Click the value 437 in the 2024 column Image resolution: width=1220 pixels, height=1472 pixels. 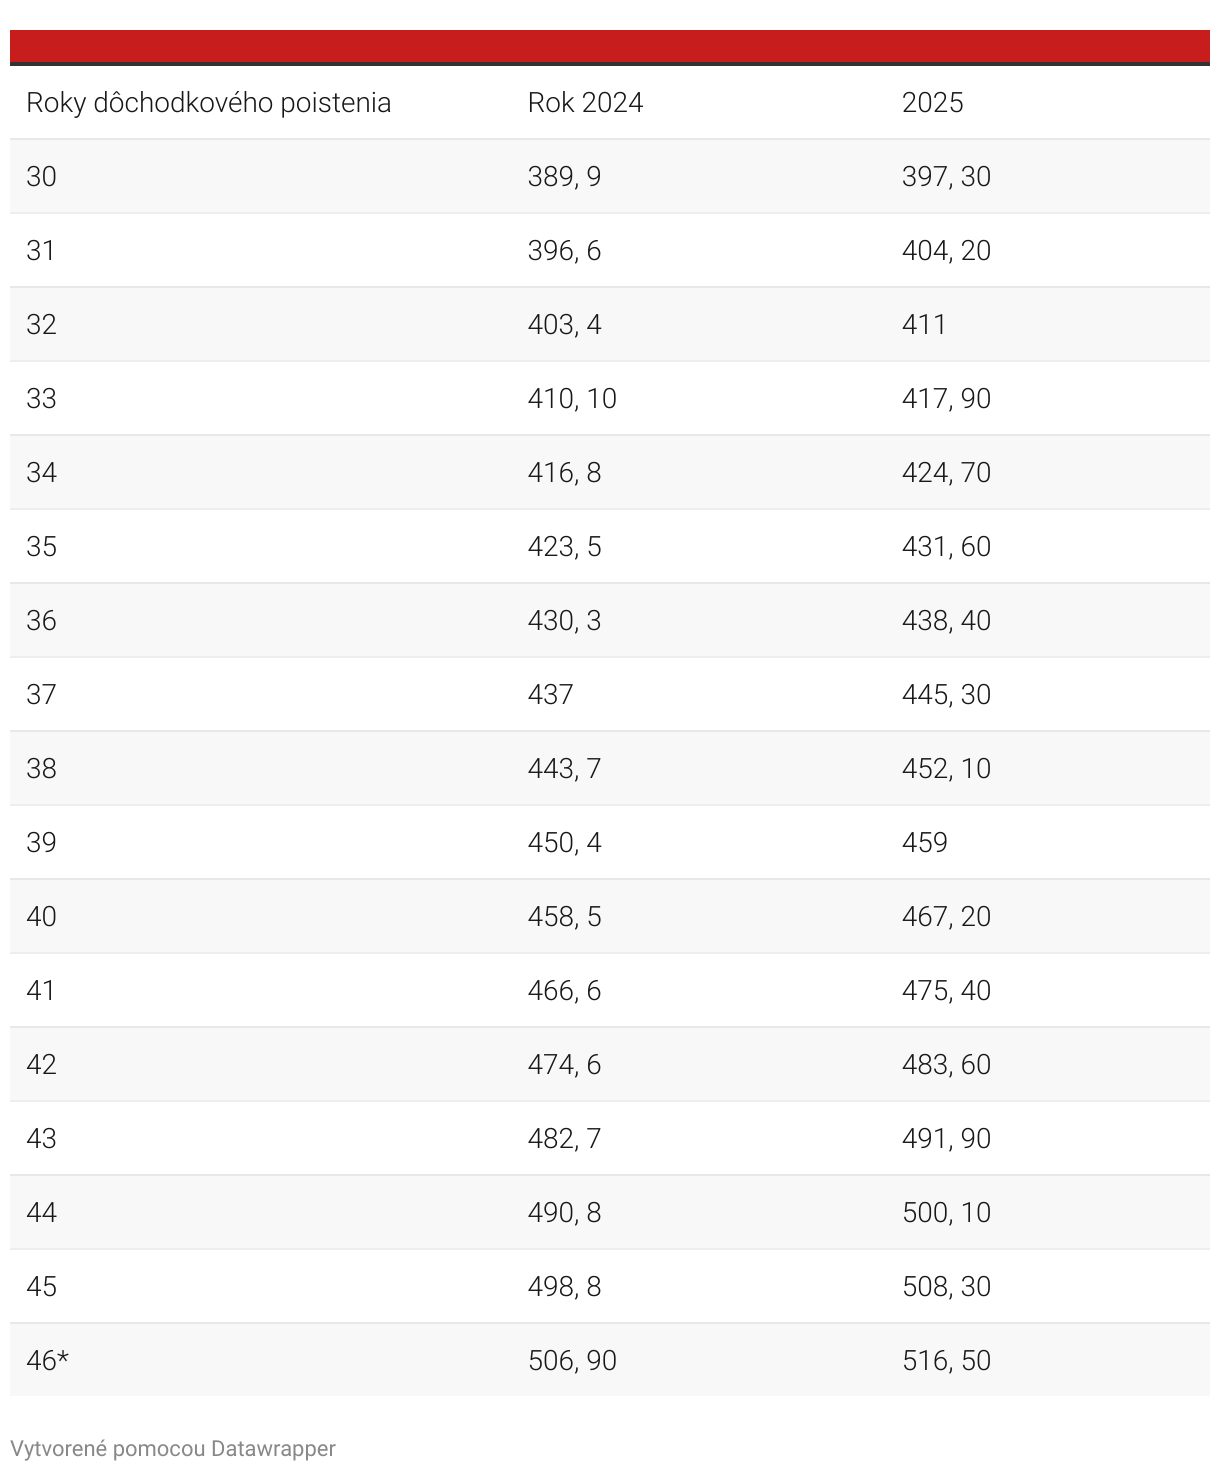click(x=550, y=695)
